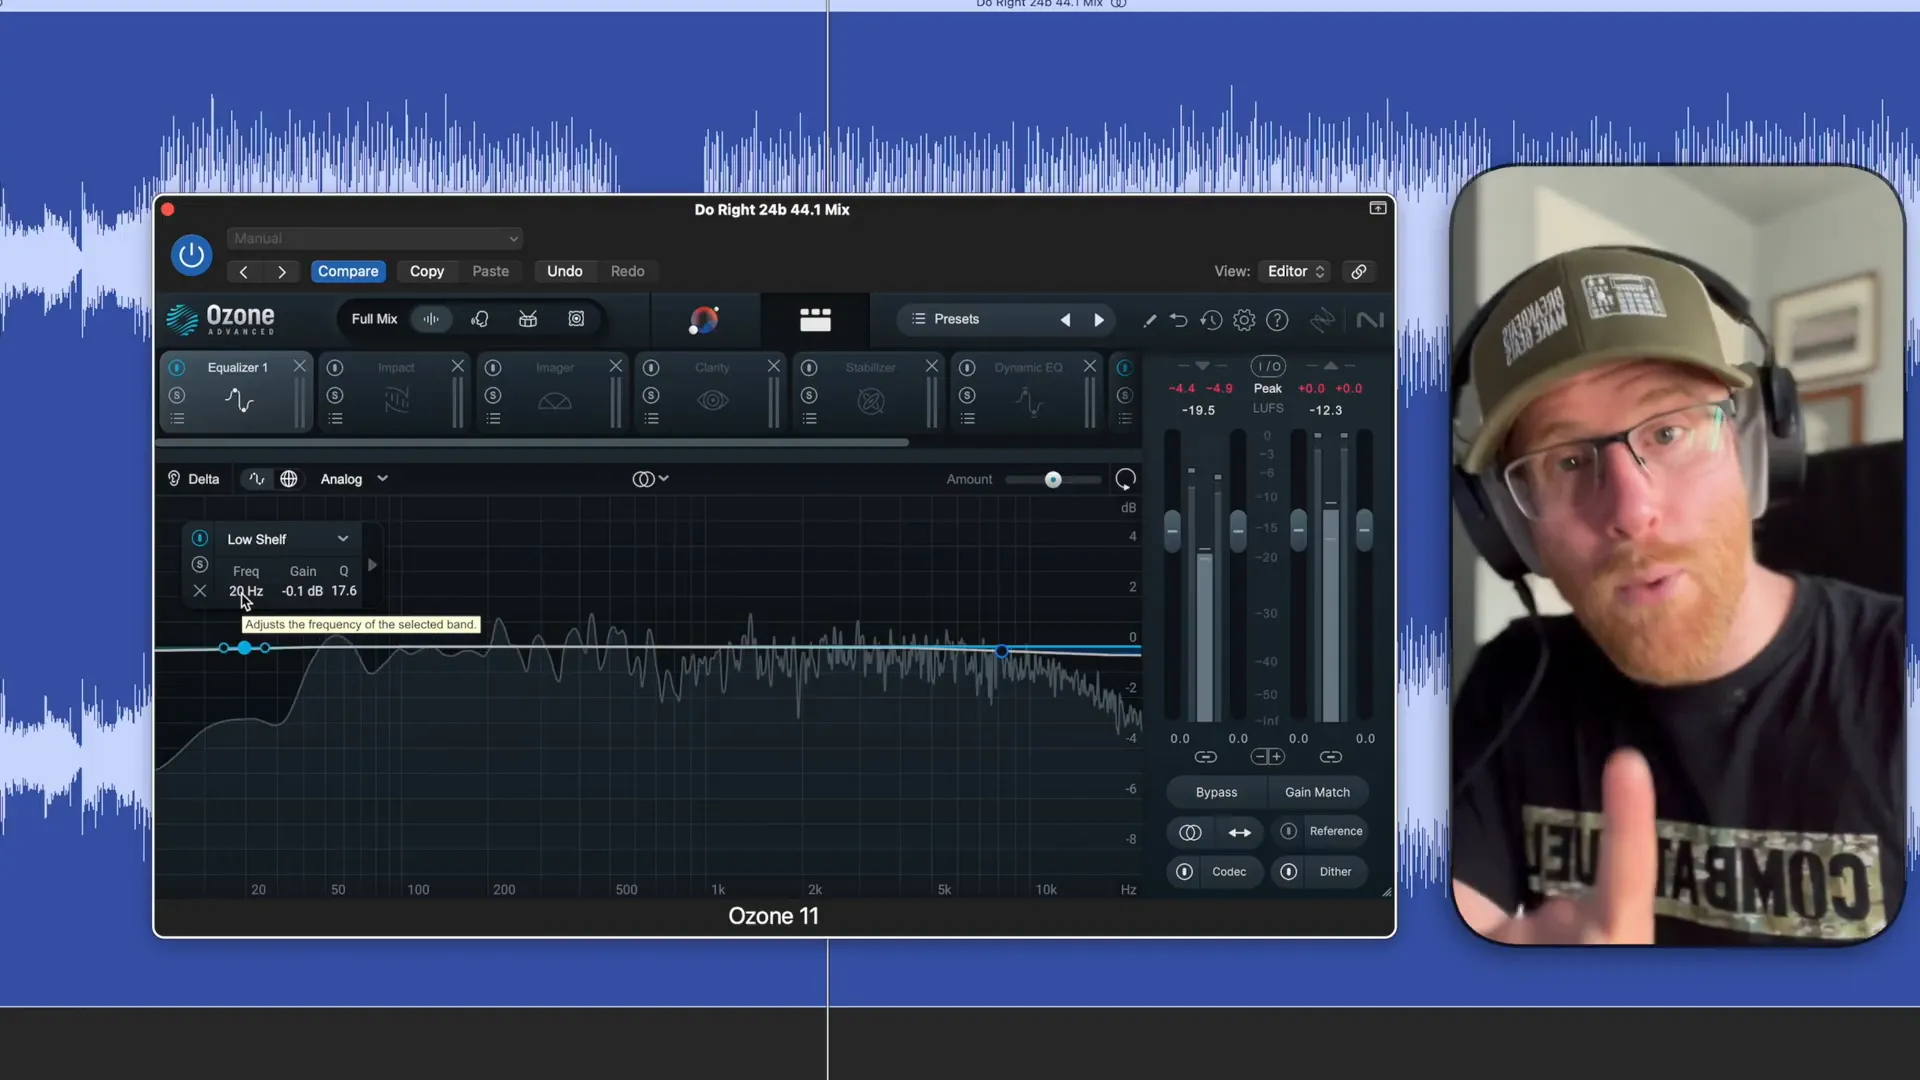
Task: Load the previous preset arrow
Action: 1065,320
